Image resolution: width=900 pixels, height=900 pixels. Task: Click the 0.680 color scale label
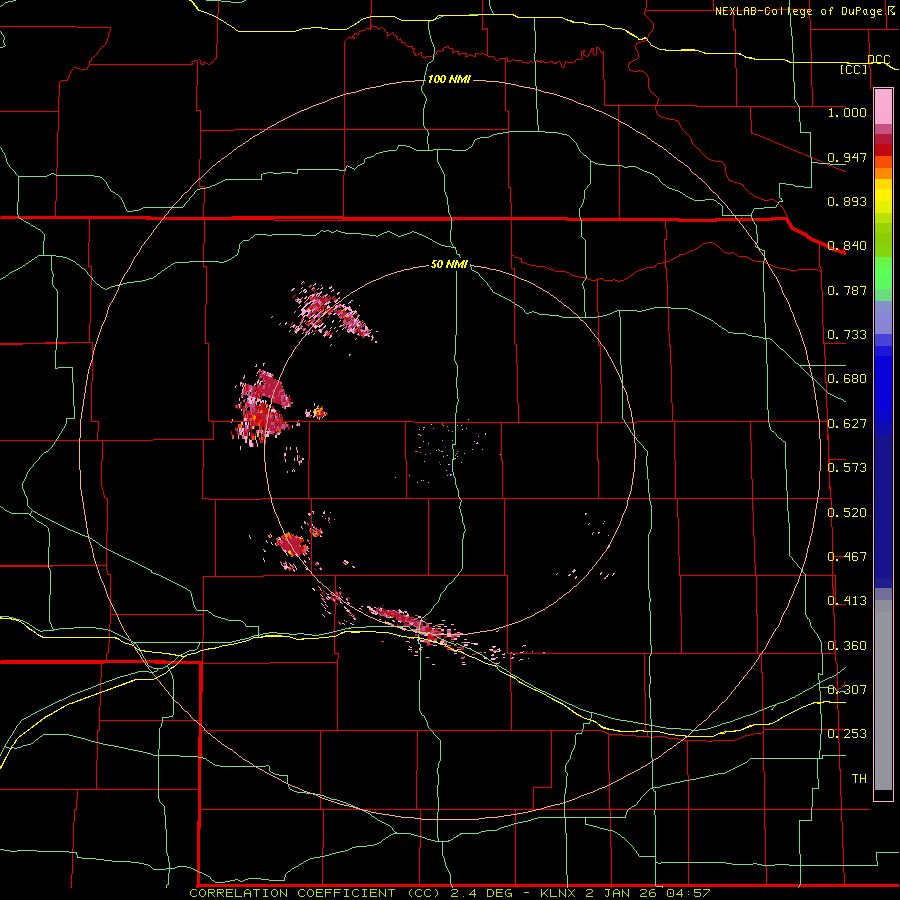click(847, 378)
